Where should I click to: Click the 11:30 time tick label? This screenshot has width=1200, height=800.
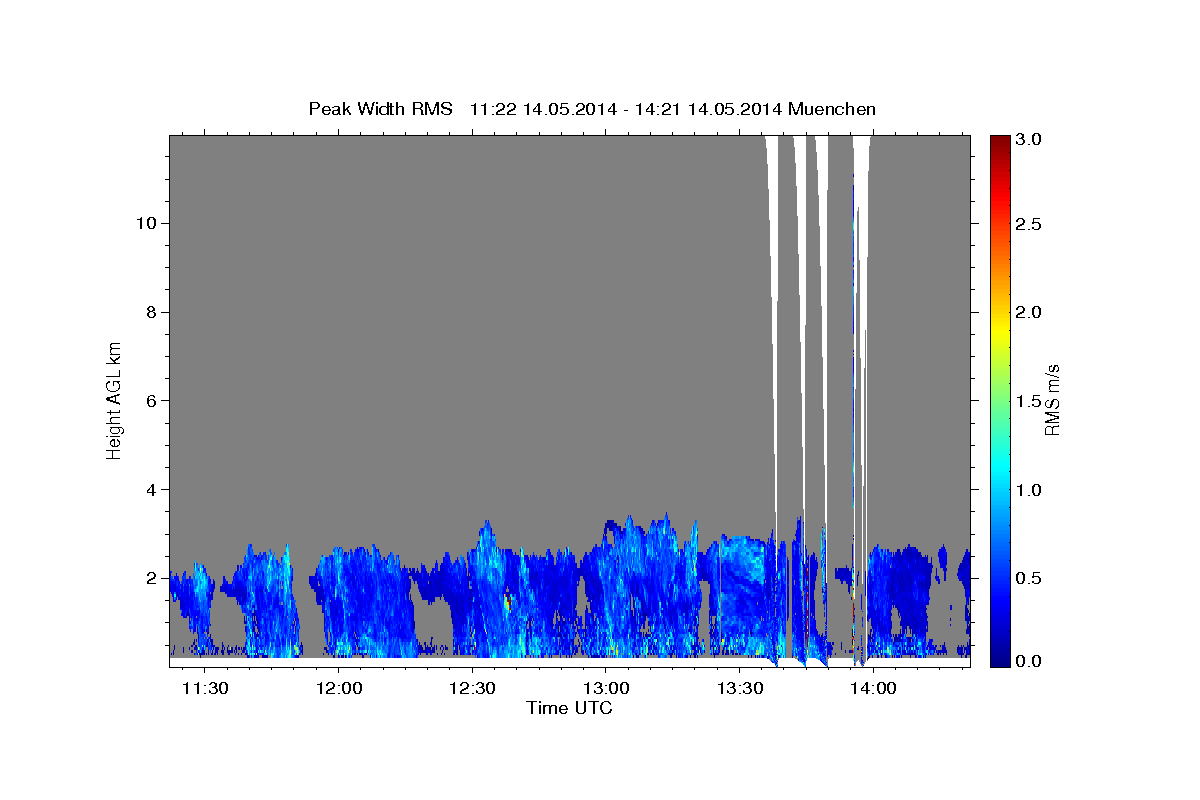tap(205, 689)
